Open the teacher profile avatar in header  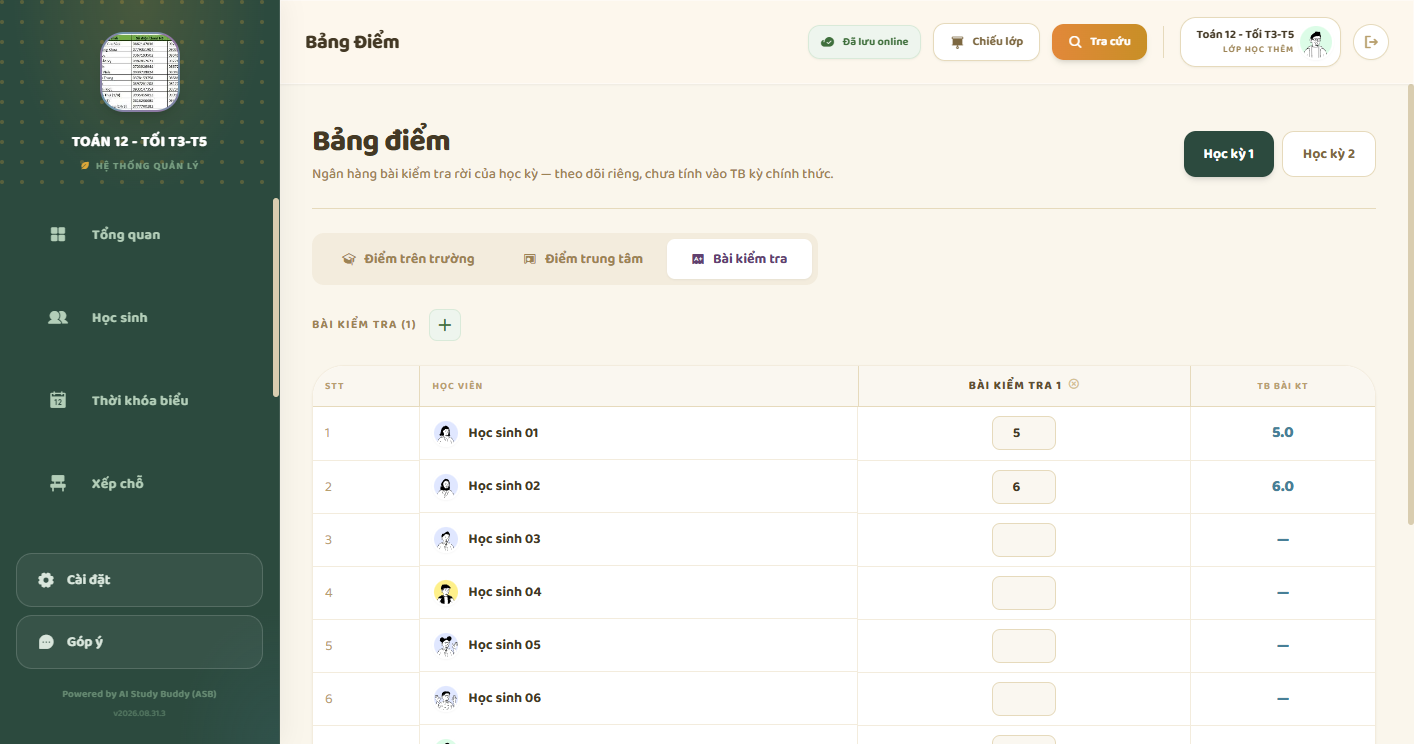click(x=1316, y=42)
